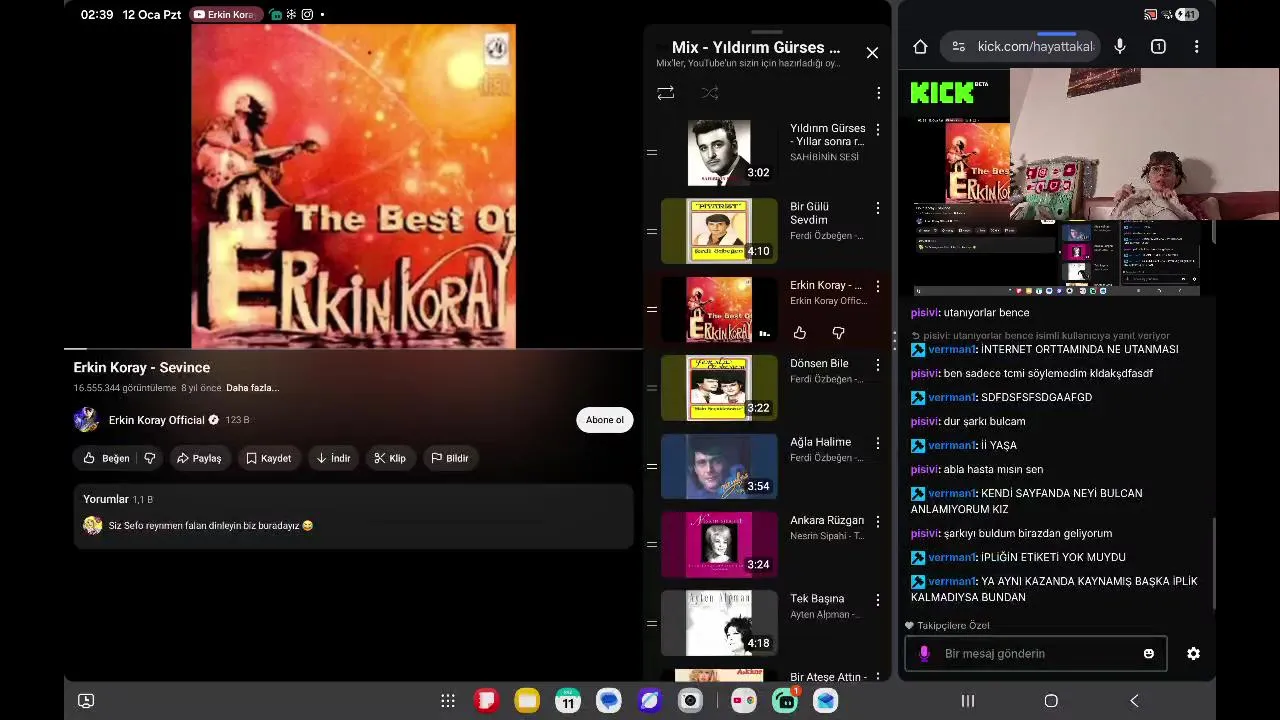Share video with Paylaş button
The height and width of the screenshot is (720, 1280).
point(199,458)
